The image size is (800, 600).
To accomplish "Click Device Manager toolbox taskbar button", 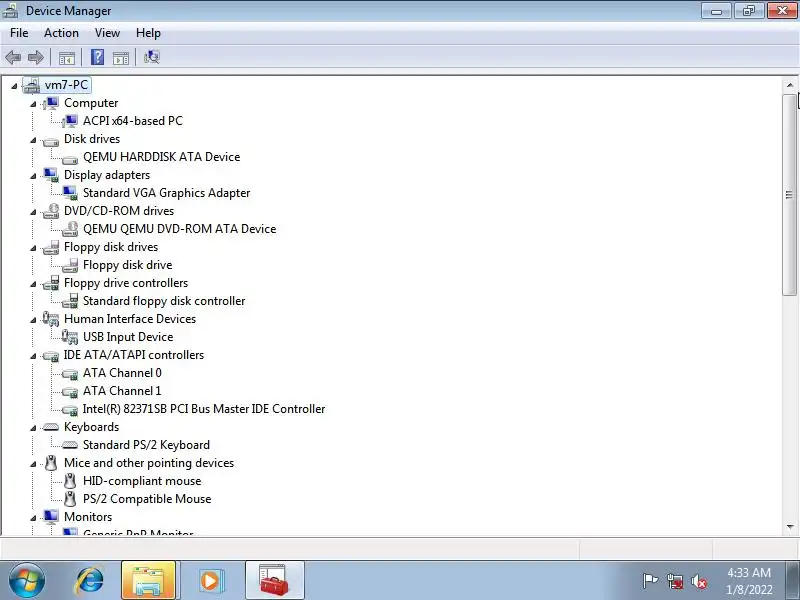I will point(274,581).
